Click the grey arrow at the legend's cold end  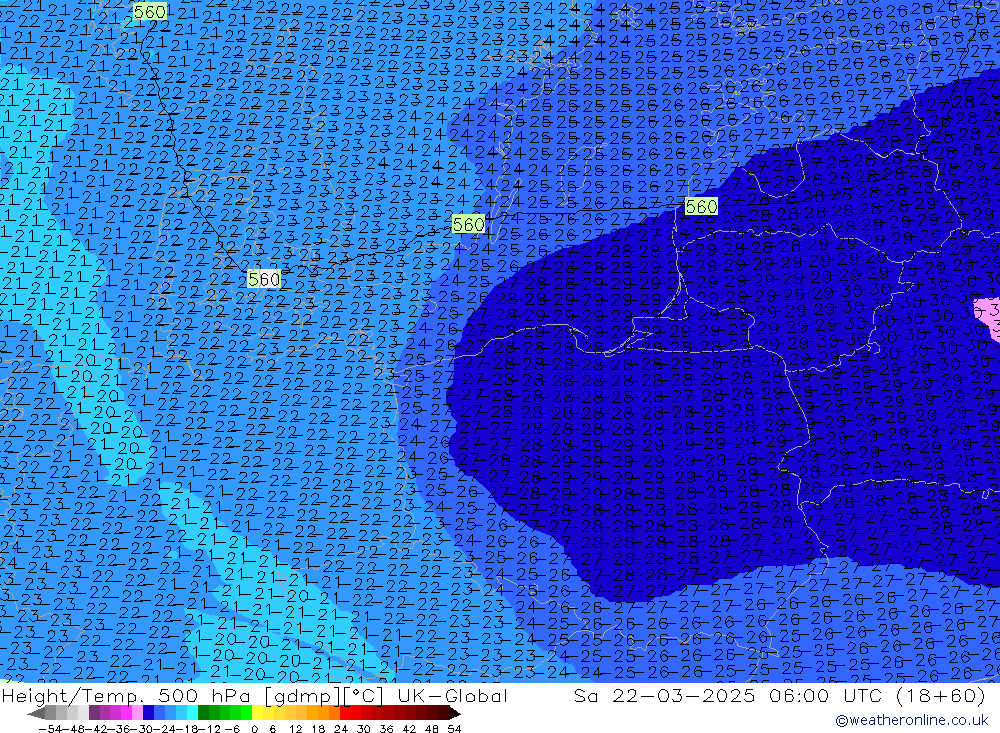pos(36,713)
